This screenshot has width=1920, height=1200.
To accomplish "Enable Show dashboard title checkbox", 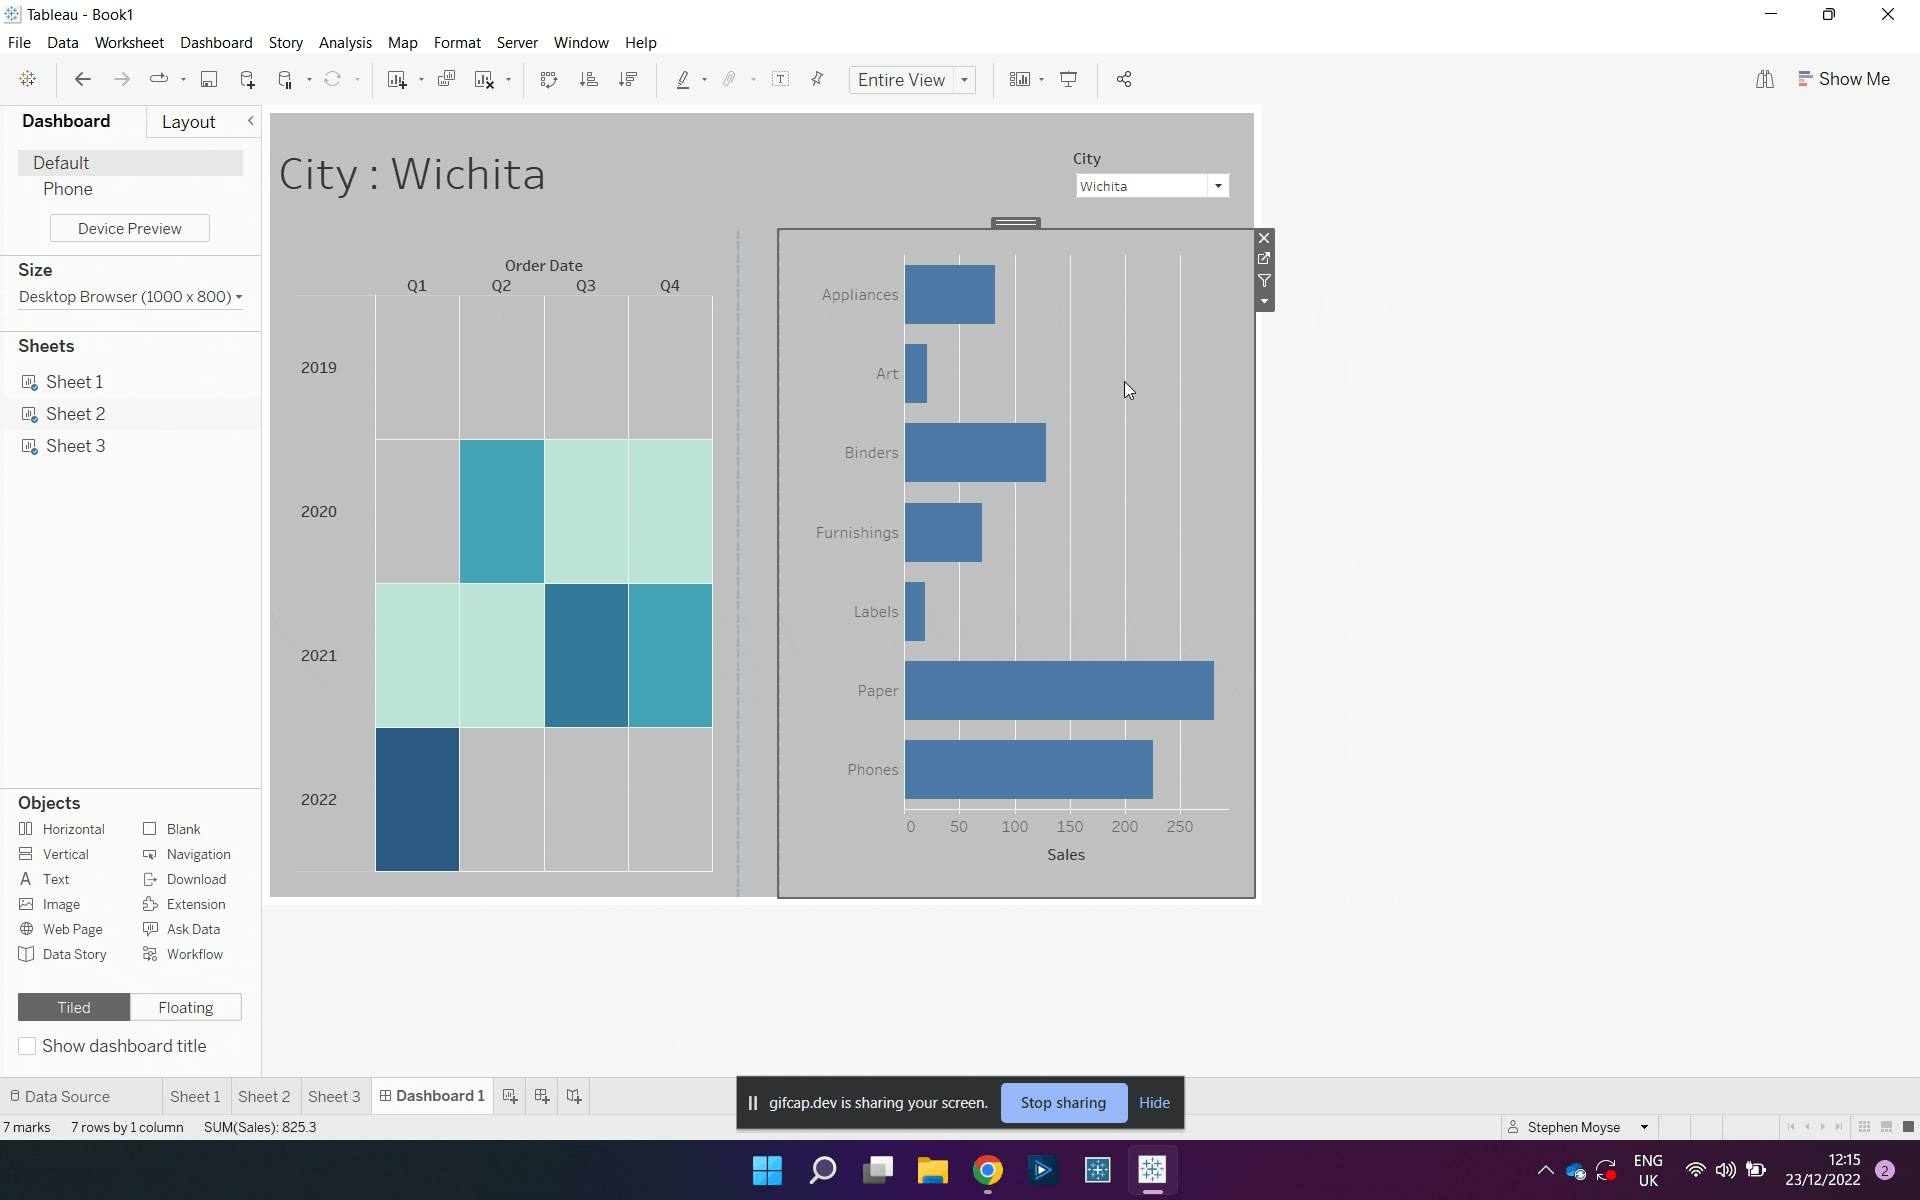I will coord(28,1046).
